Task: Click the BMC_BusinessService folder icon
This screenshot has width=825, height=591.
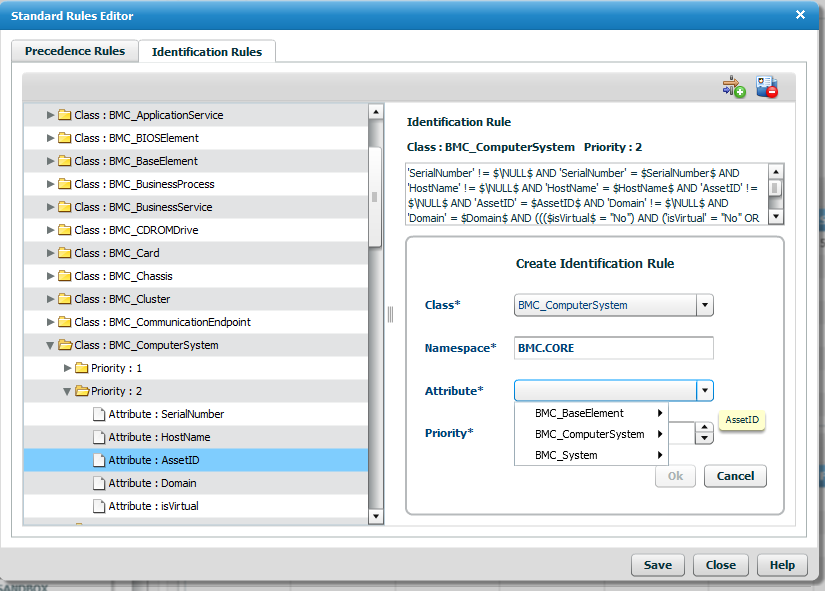Action: [65, 207]
